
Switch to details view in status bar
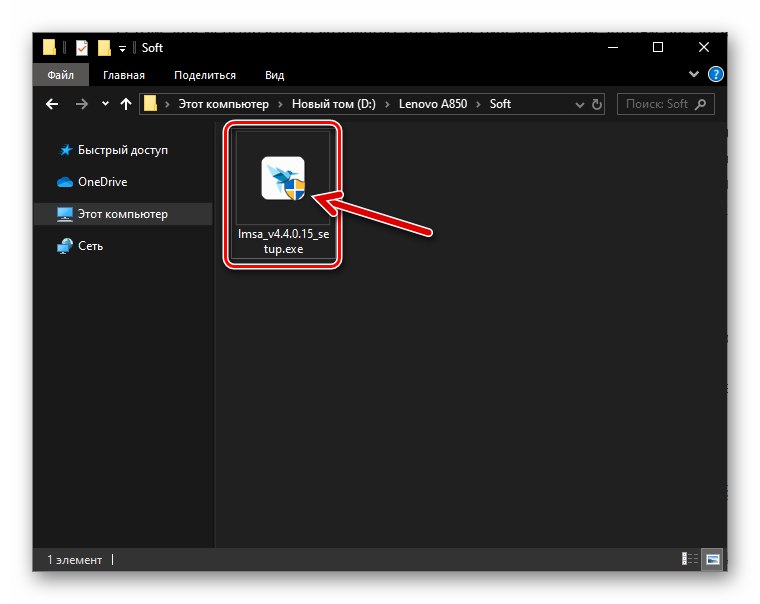[x=690, y=559]
